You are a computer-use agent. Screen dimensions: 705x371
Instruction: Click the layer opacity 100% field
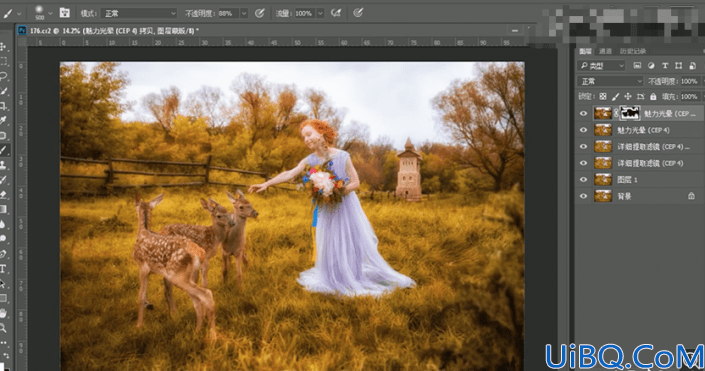(x=689, y=81)
